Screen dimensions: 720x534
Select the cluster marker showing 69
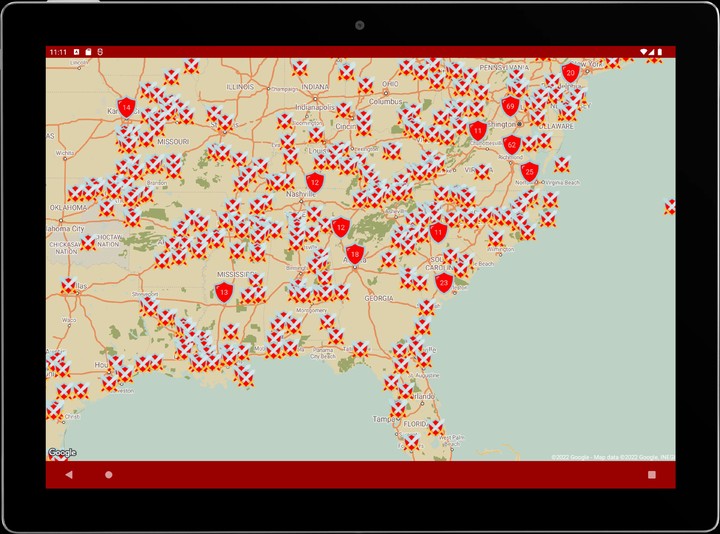tap(510, 105)
